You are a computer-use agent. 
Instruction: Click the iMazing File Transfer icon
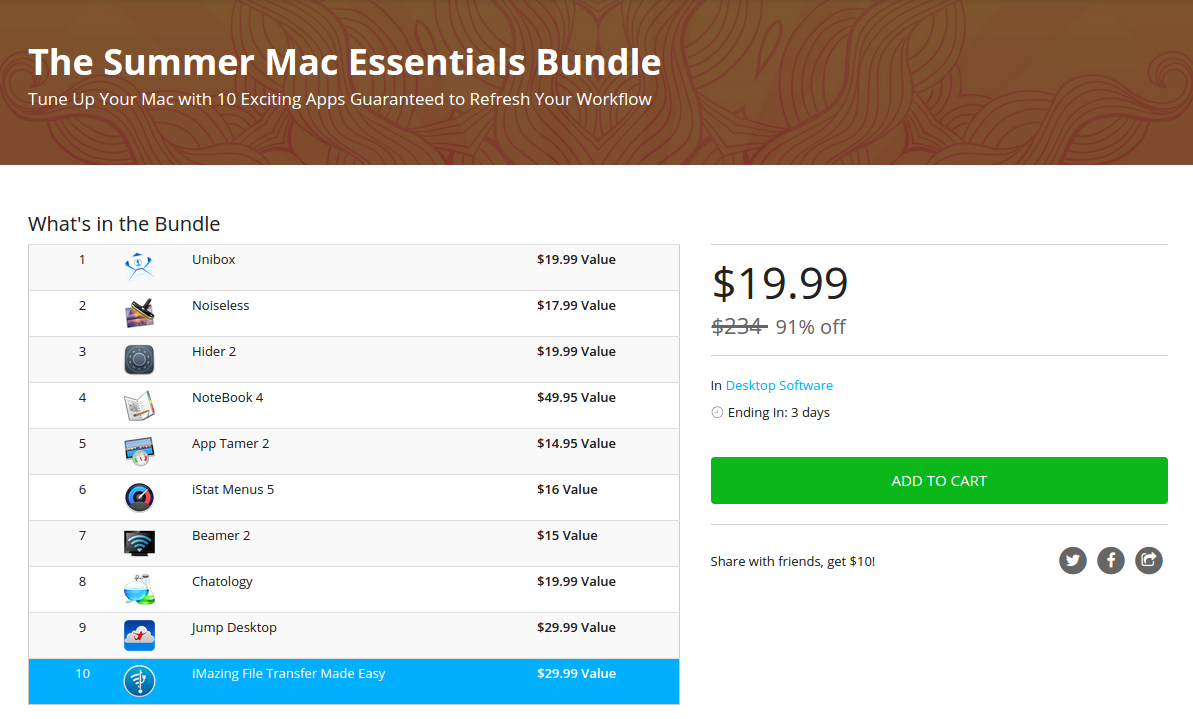tap(139, 681)
